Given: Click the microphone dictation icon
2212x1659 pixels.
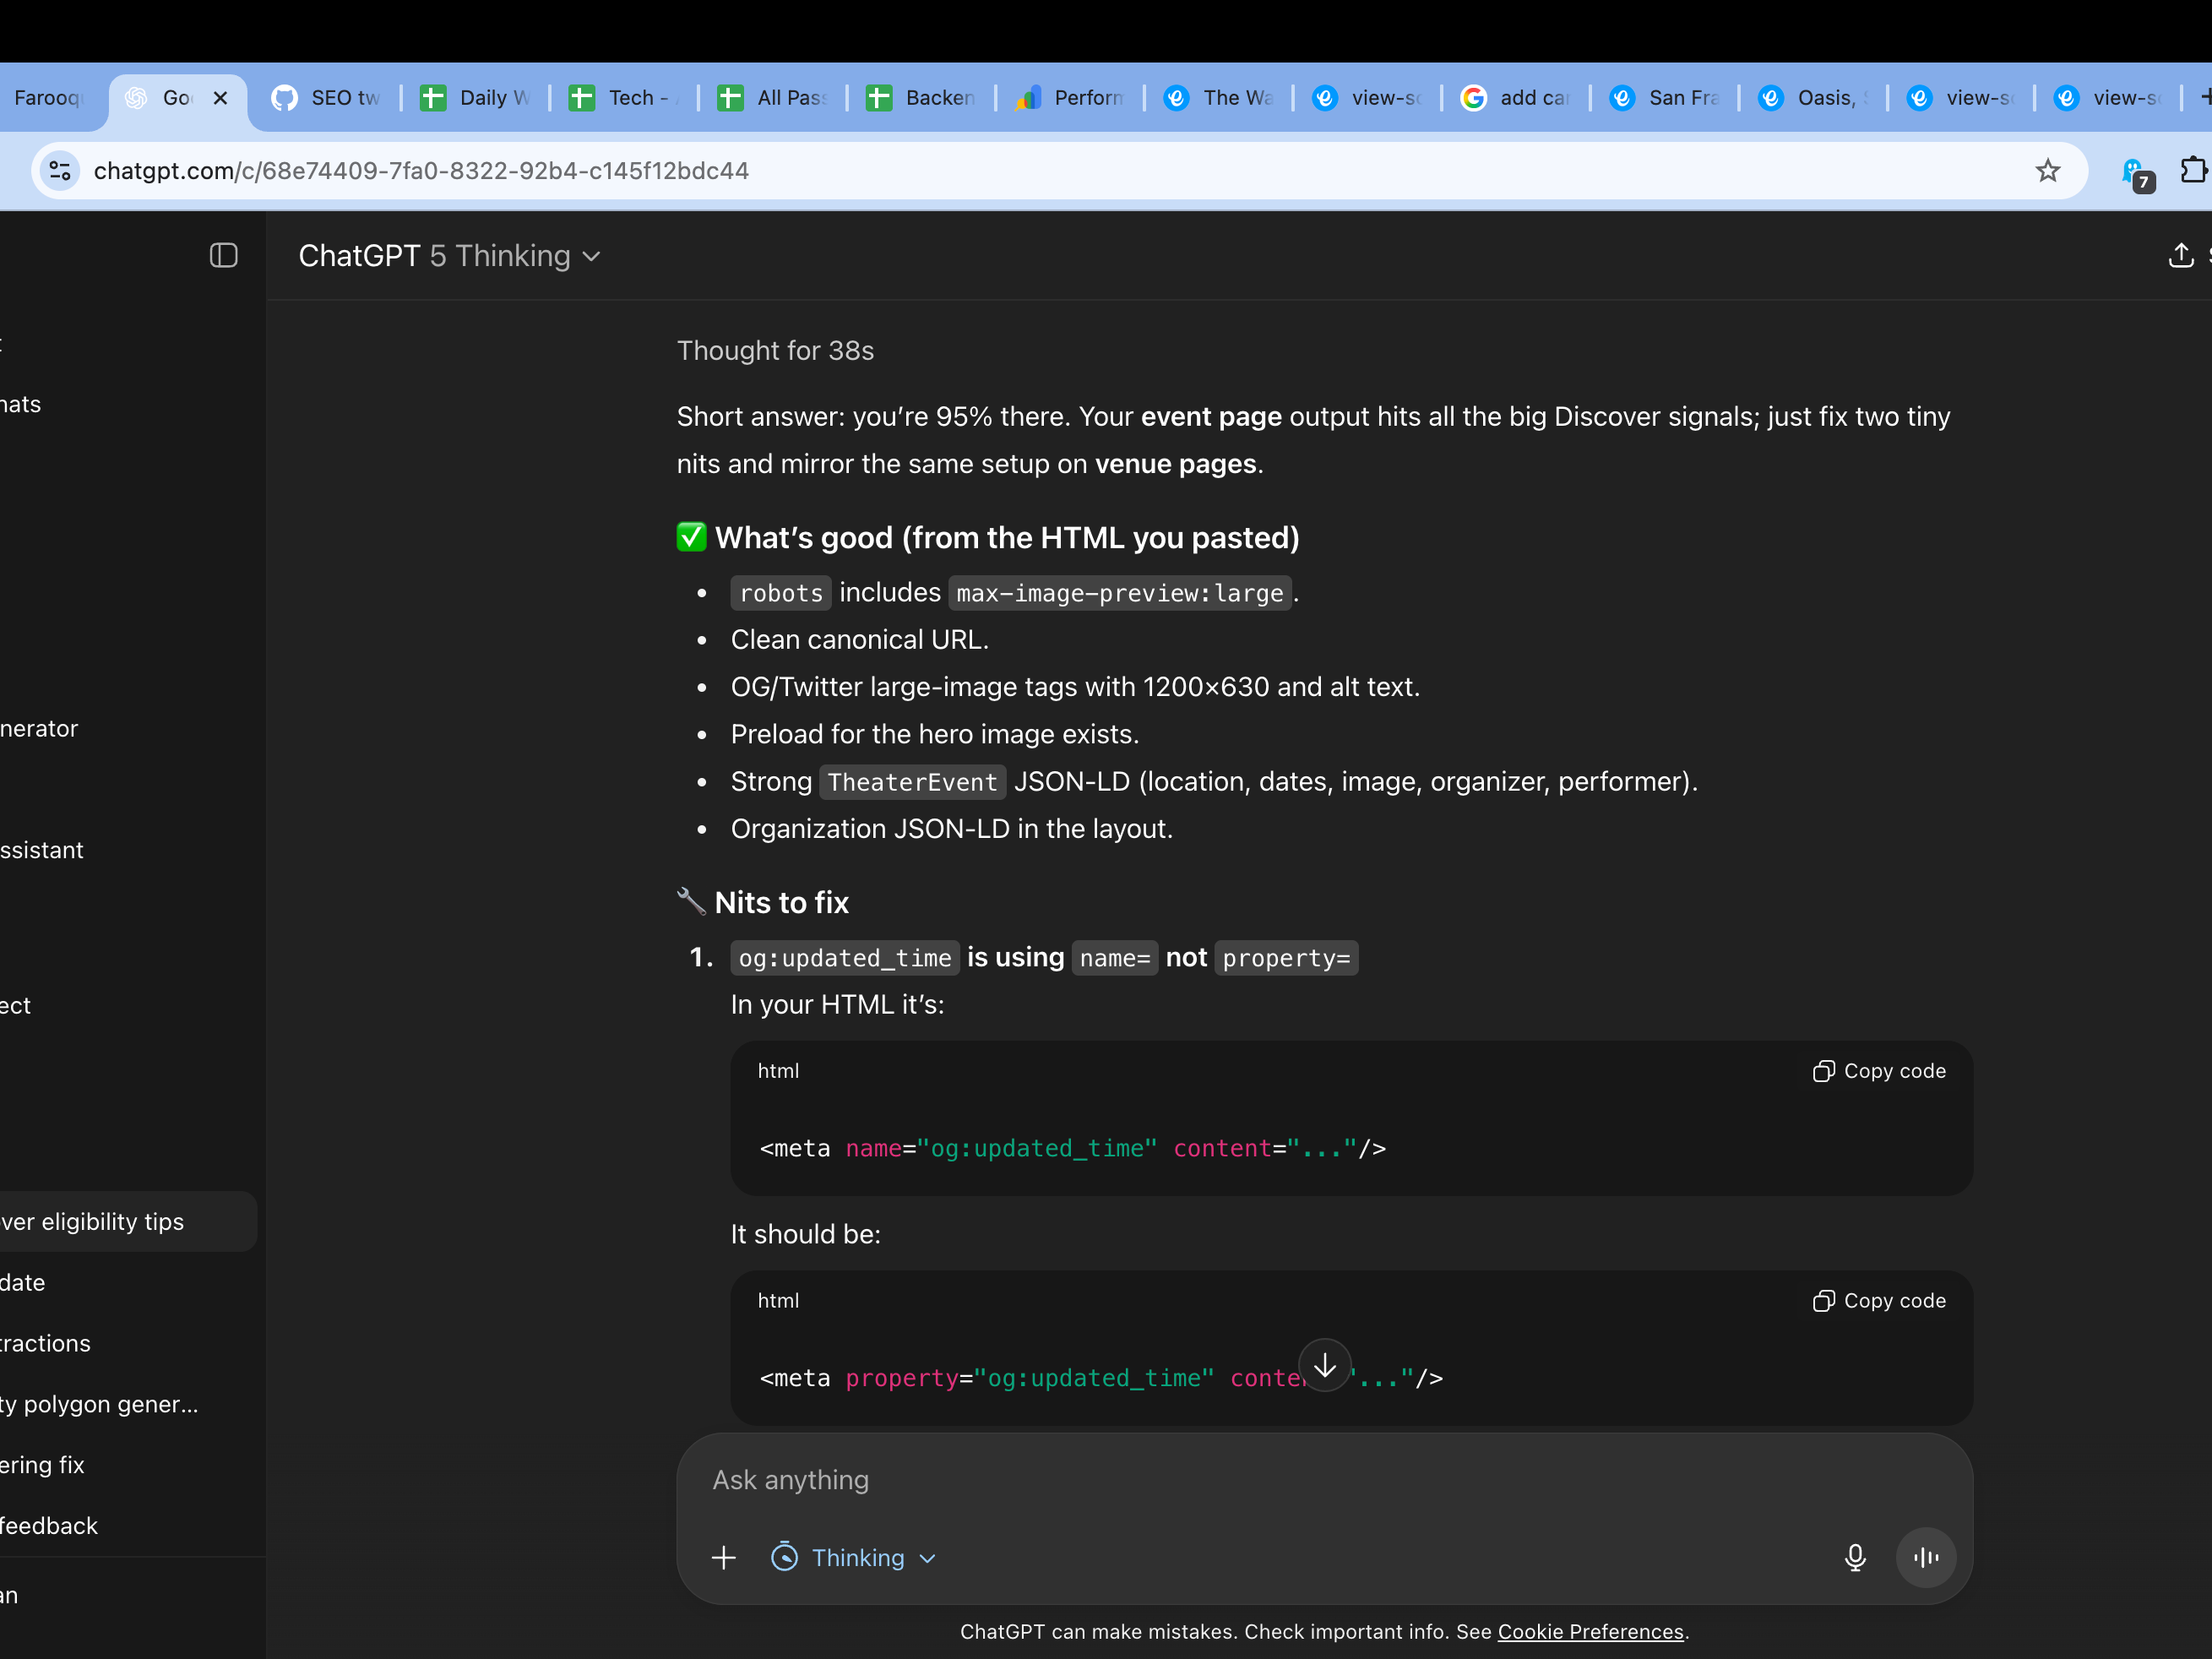Looking at the screenshot, I should point(1854,1557).
